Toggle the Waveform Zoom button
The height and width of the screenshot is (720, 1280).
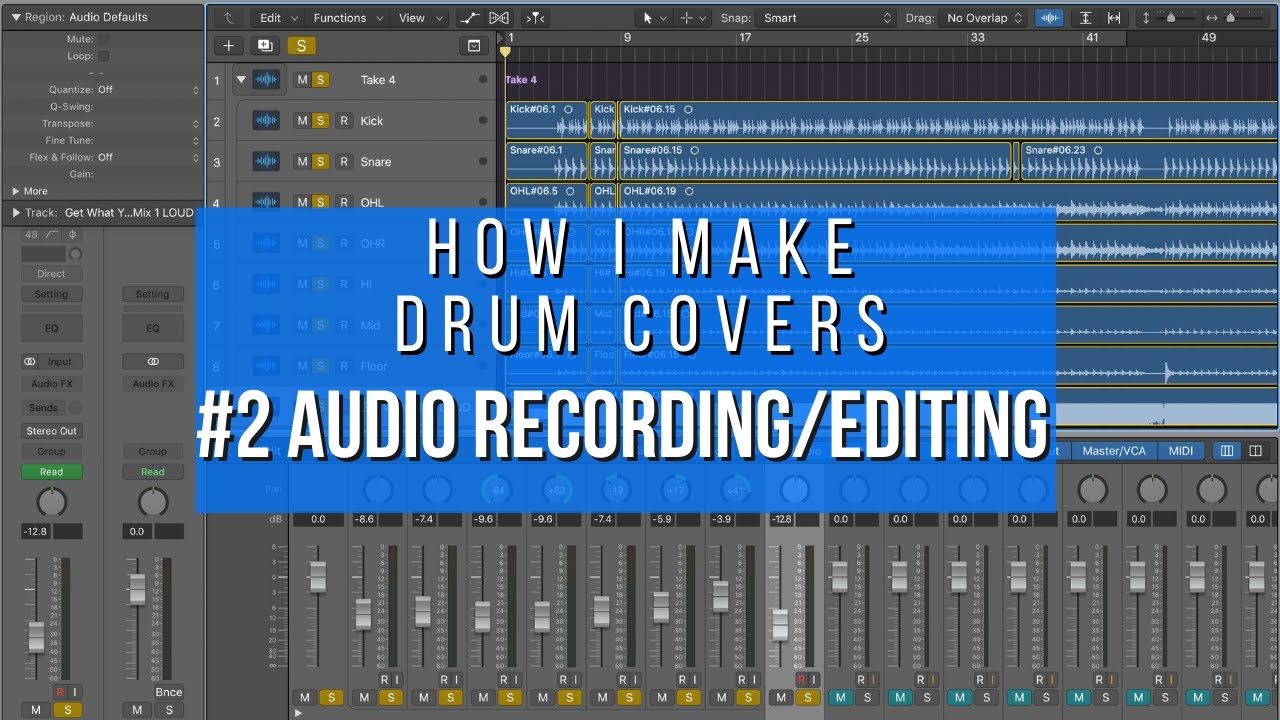point(1049,17)
